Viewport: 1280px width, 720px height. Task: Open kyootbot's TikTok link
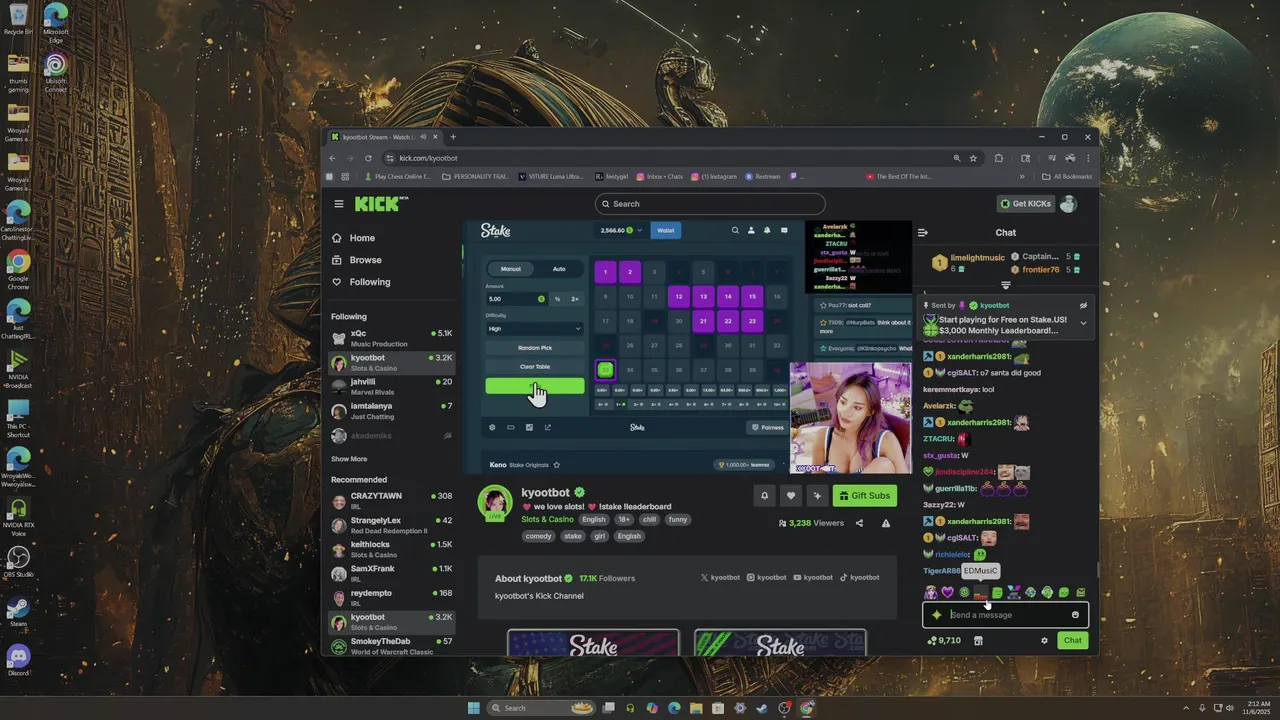(860, 577)
